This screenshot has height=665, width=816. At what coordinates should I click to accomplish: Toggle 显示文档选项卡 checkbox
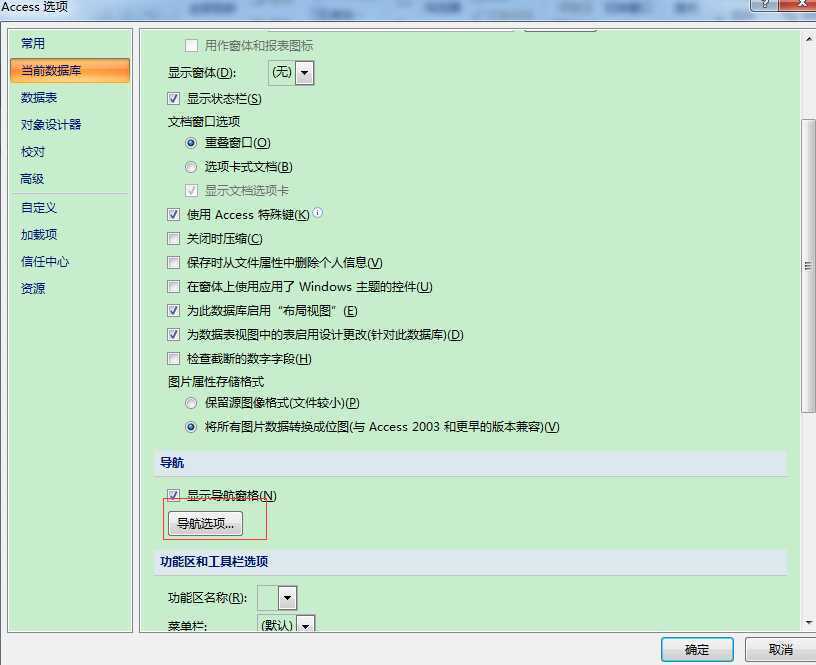coord(191,190)
